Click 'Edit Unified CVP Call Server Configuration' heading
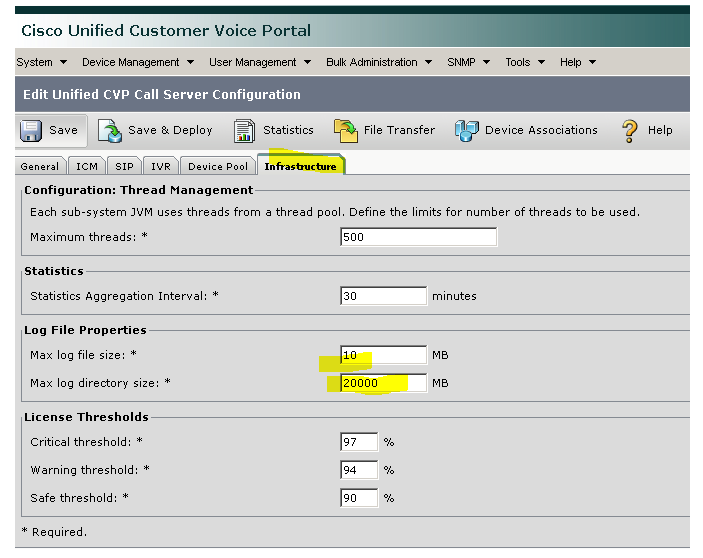The width and height of the screenshot is (703, 558). pos(162,95)
